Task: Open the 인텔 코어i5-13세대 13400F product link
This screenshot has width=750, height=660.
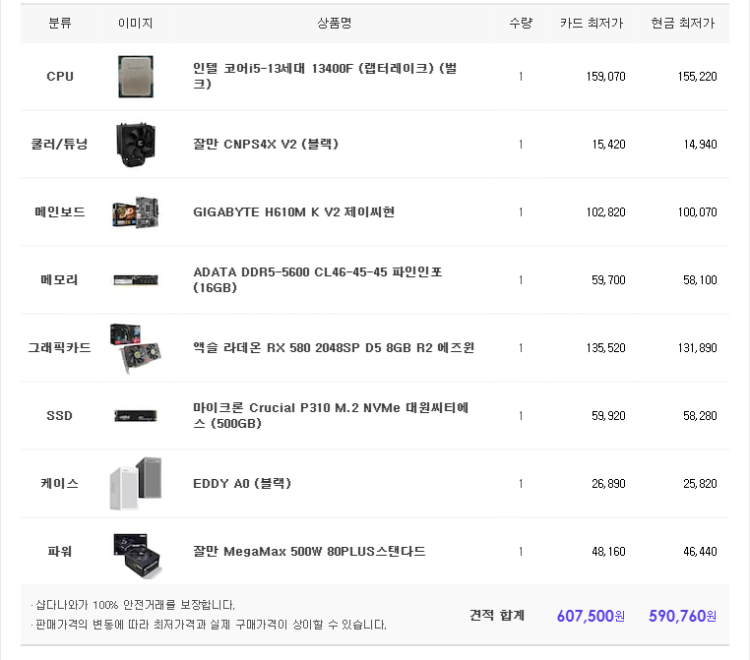Action: 325,76
